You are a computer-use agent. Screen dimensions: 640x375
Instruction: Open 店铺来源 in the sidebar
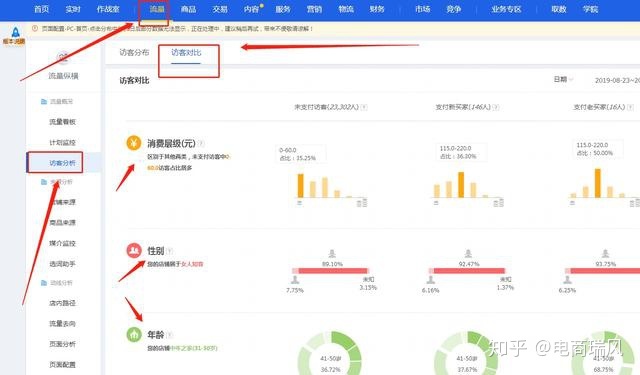pos(62,202)
